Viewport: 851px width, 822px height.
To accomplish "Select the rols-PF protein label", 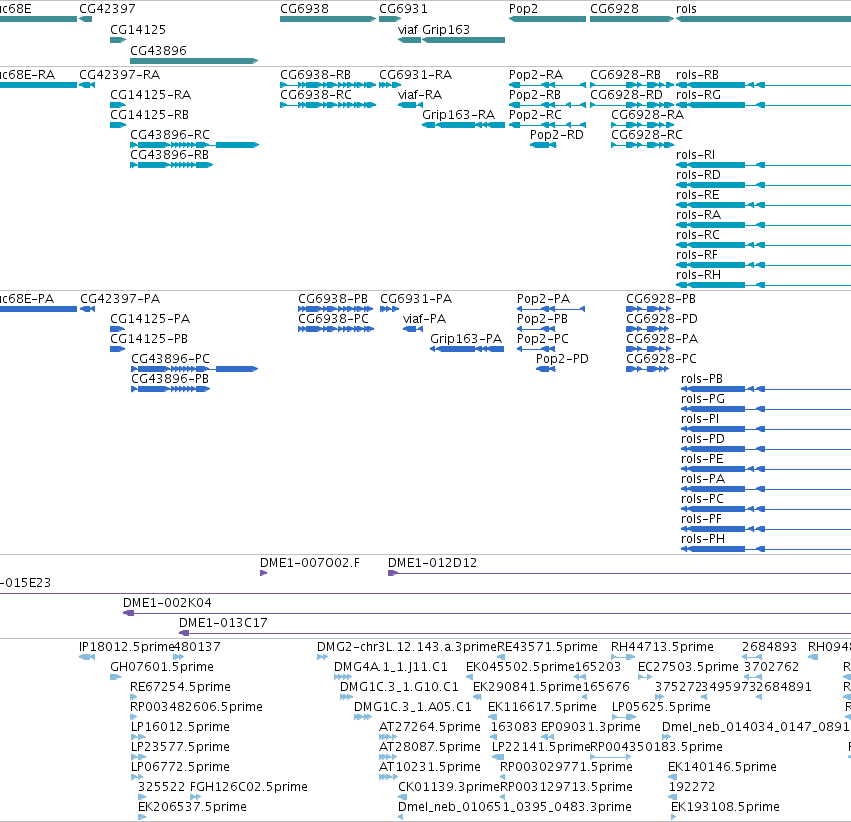I will (701, 519).
